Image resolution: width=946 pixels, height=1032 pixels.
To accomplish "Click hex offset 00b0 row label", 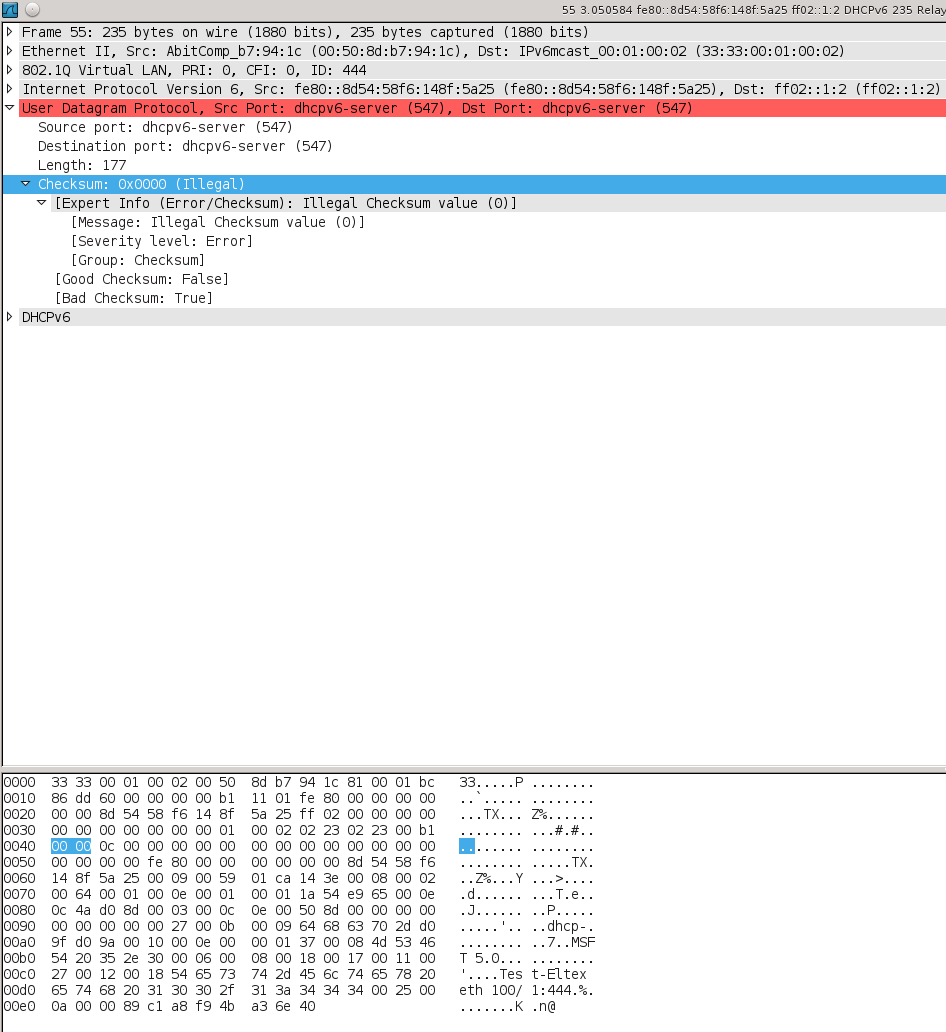I will click(20, 958).
